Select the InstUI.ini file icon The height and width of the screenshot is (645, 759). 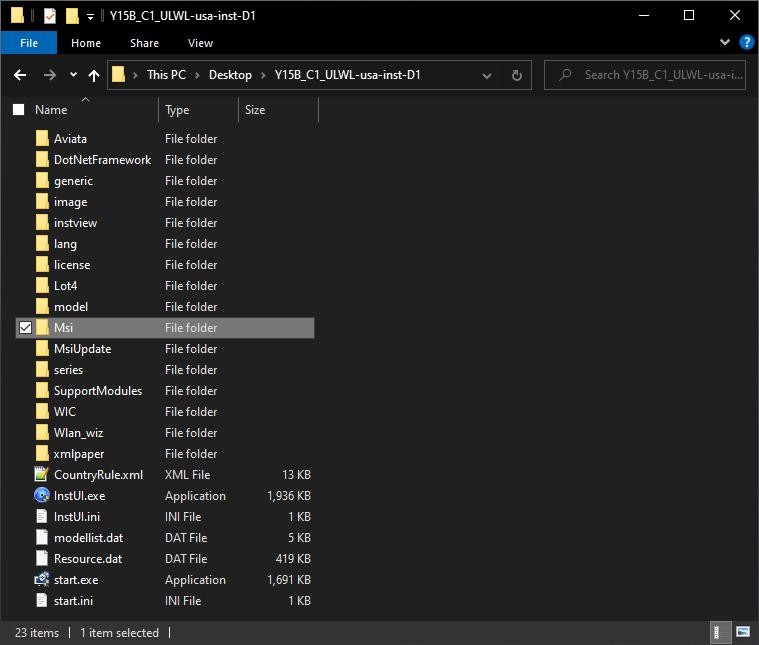[x=42, y=517]
